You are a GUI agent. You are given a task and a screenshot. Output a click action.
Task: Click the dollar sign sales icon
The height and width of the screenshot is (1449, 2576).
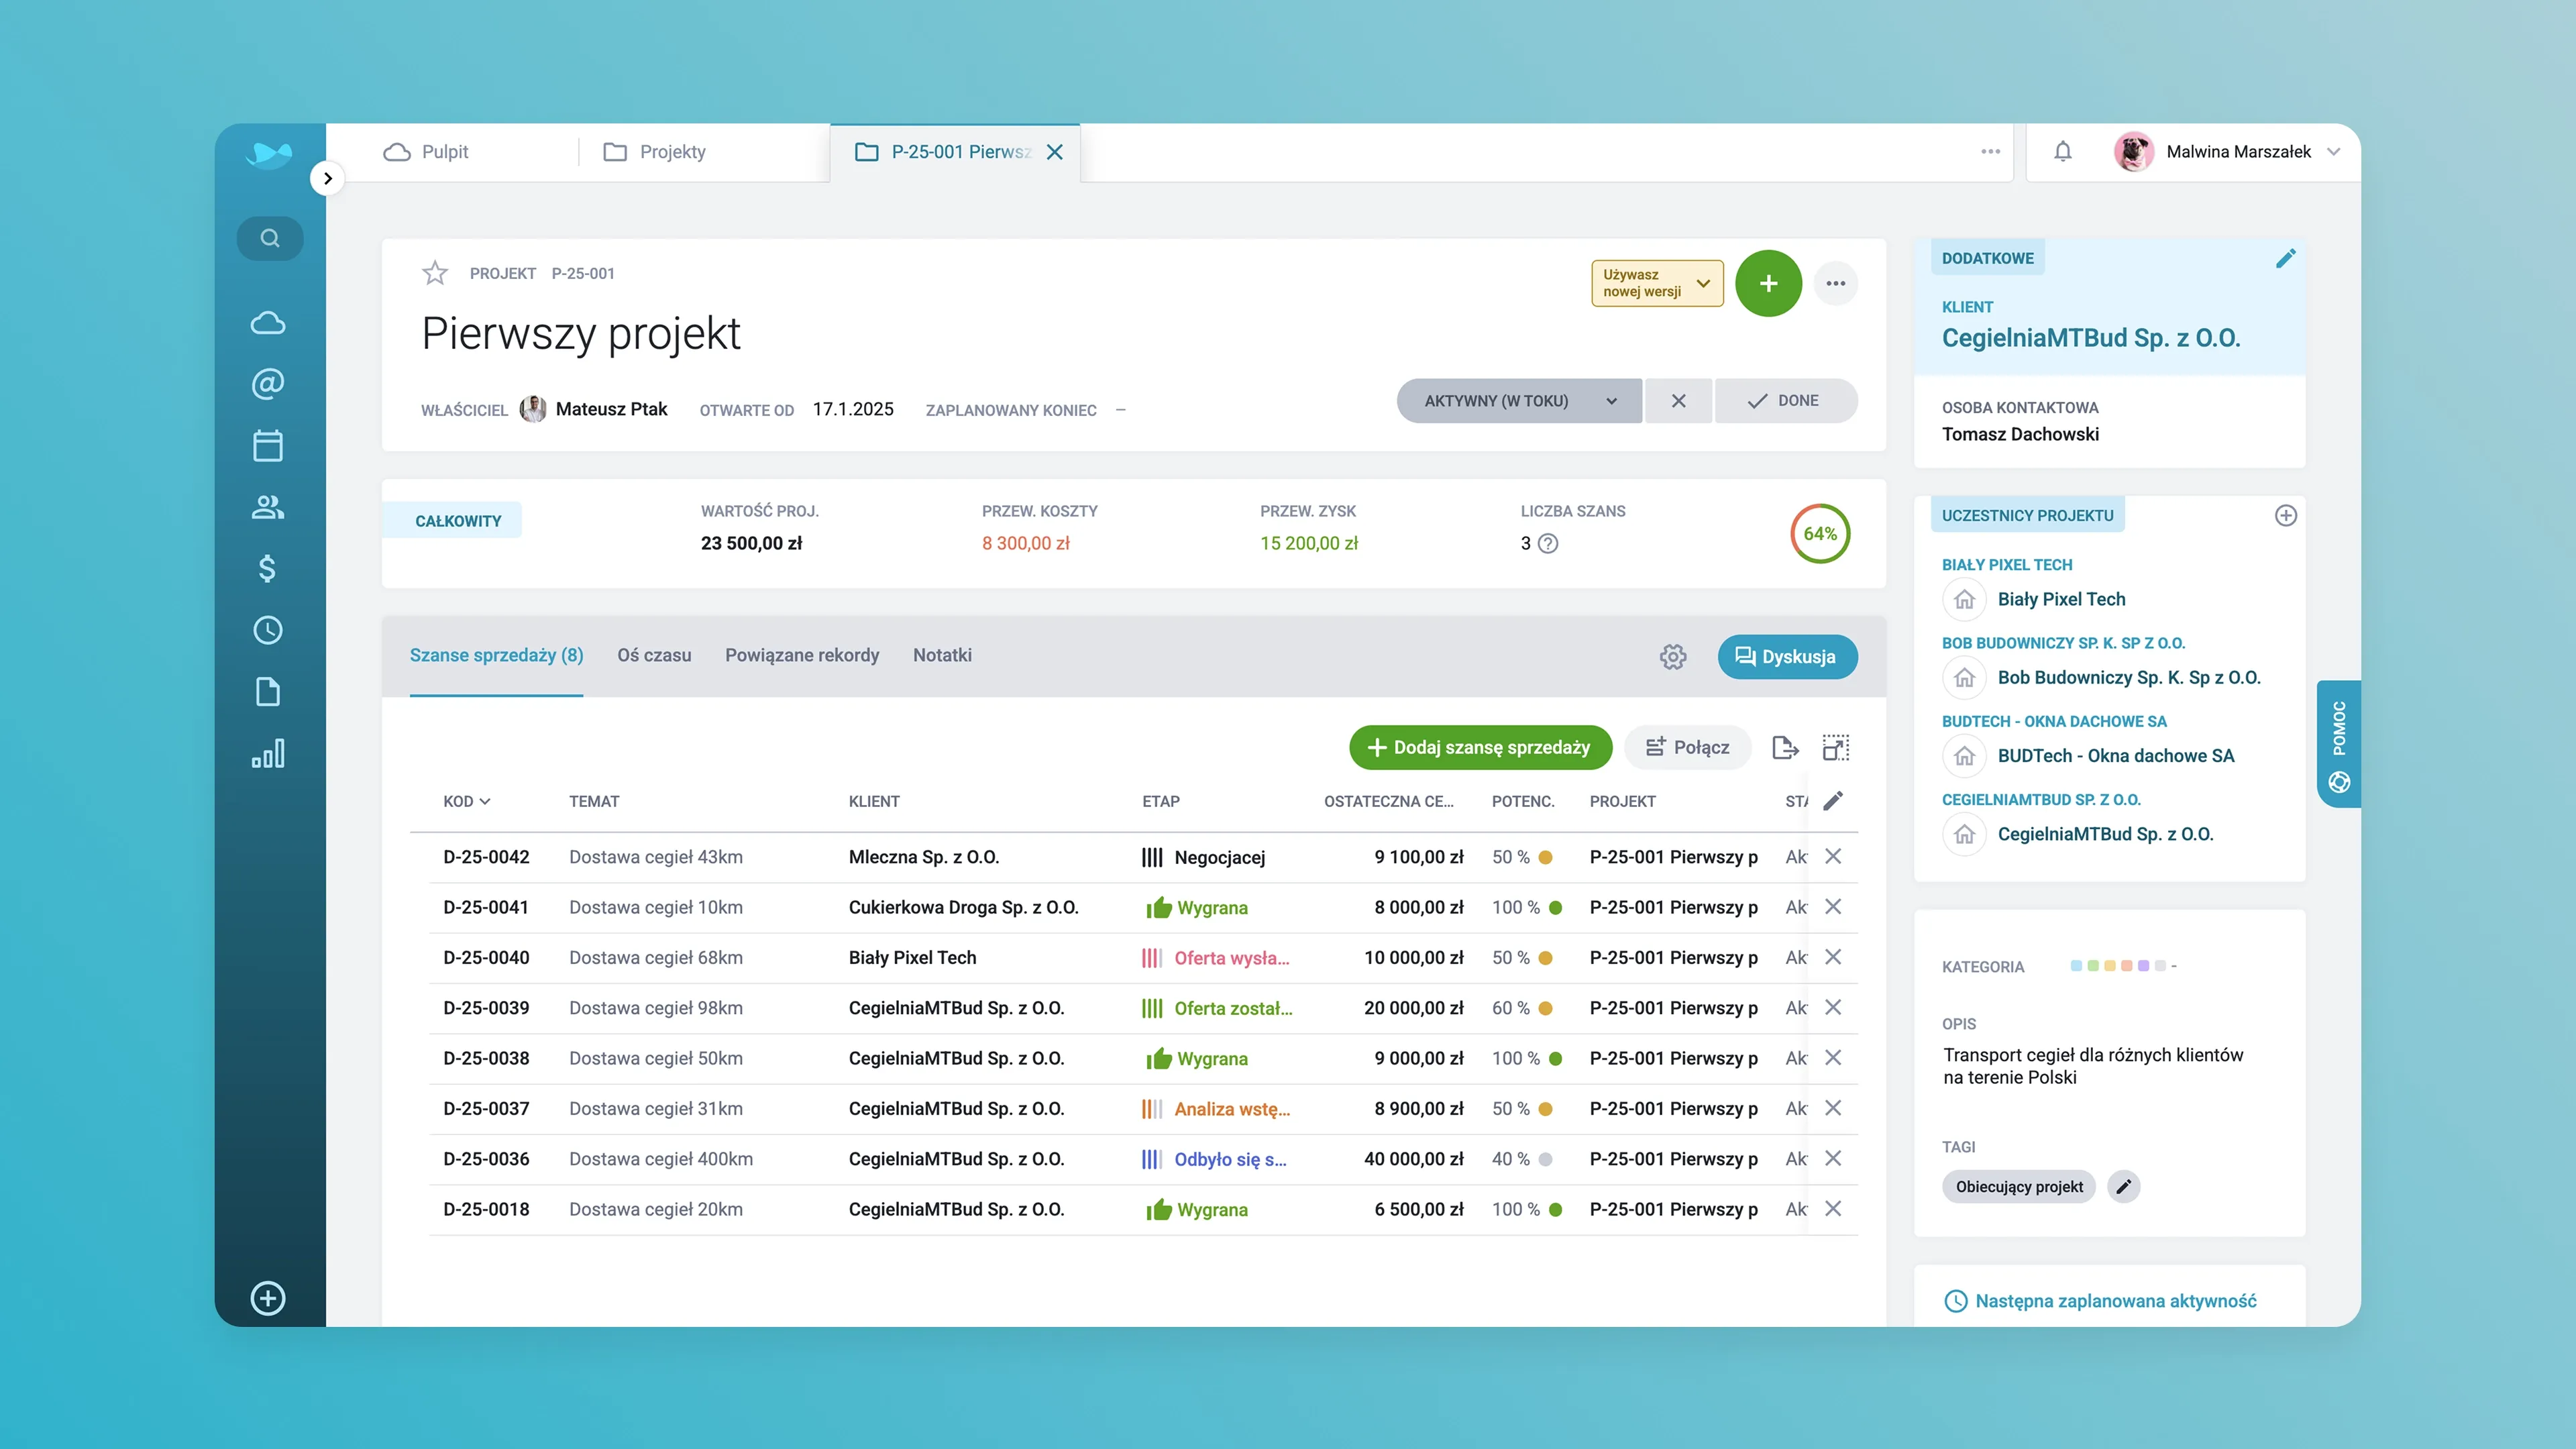pos(267,568)
